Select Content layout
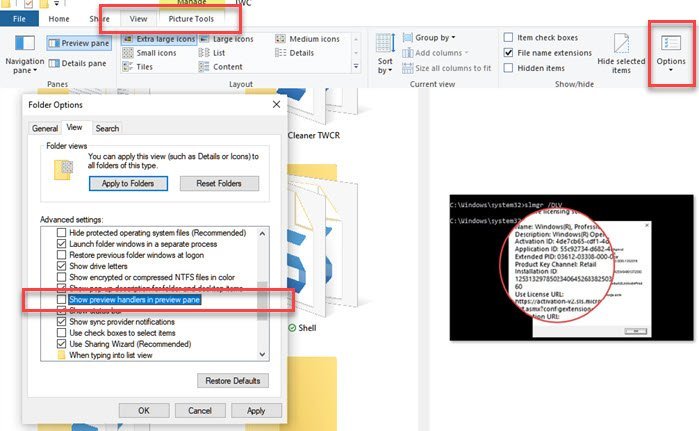Image resolution: width=699 pixels, height=431 pixels. tap(221, 67)
